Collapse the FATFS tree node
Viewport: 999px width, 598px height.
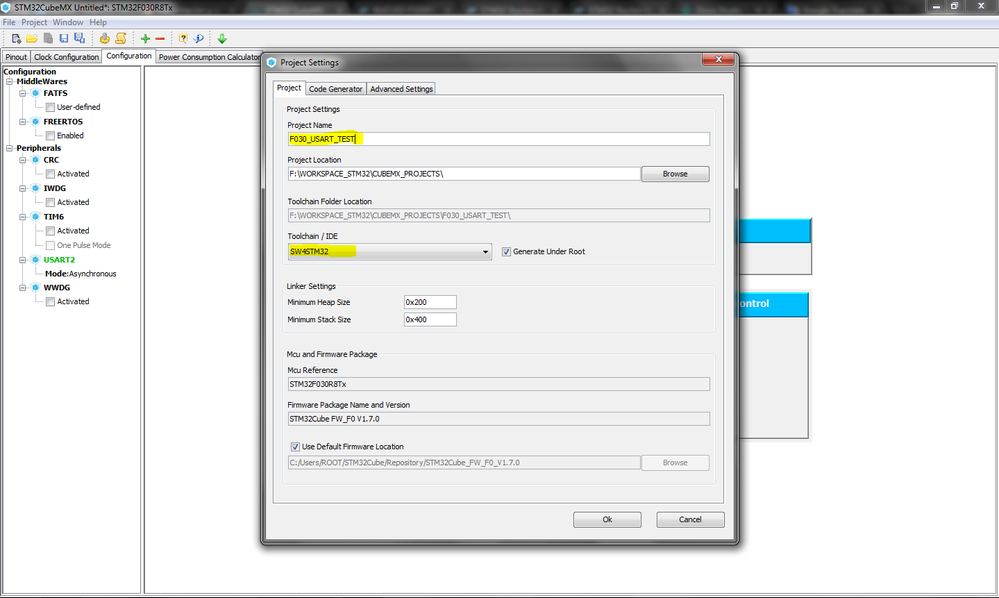point(22,93)
